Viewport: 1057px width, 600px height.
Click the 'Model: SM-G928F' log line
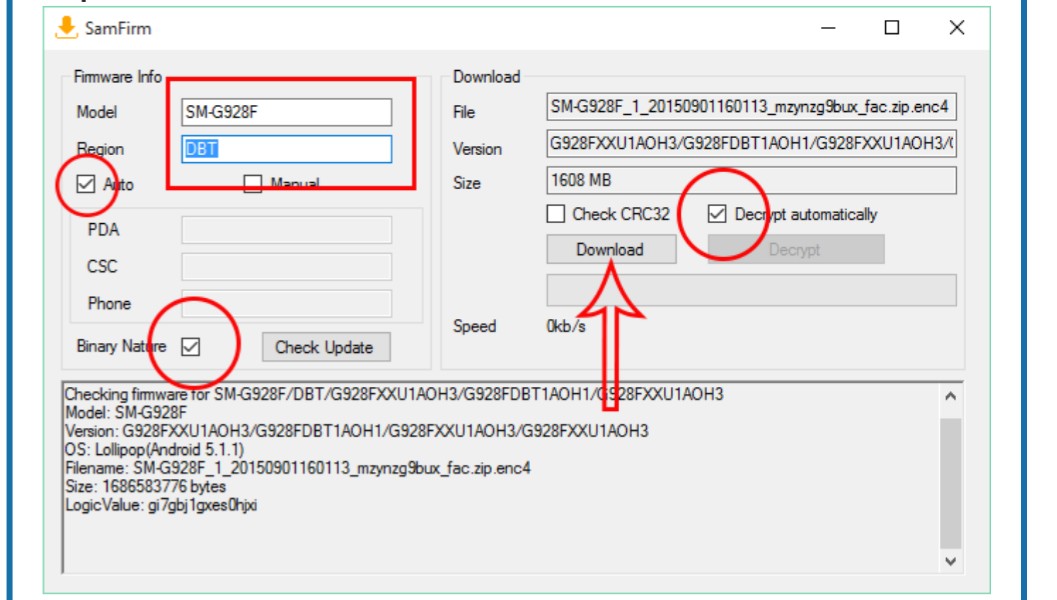[125, 413]
